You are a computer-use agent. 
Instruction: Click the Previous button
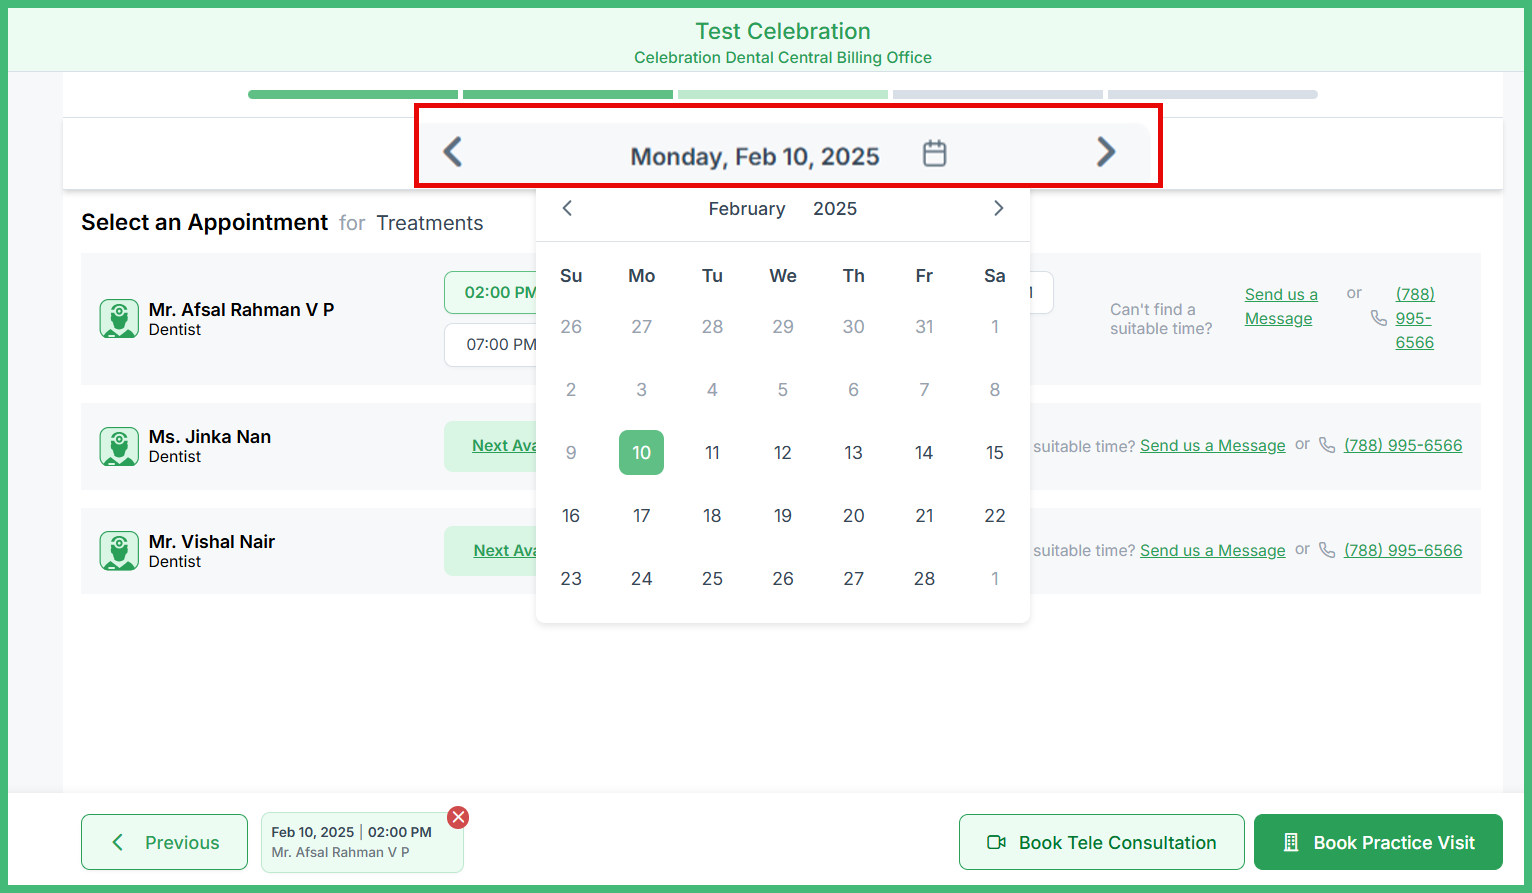point(164,842)
